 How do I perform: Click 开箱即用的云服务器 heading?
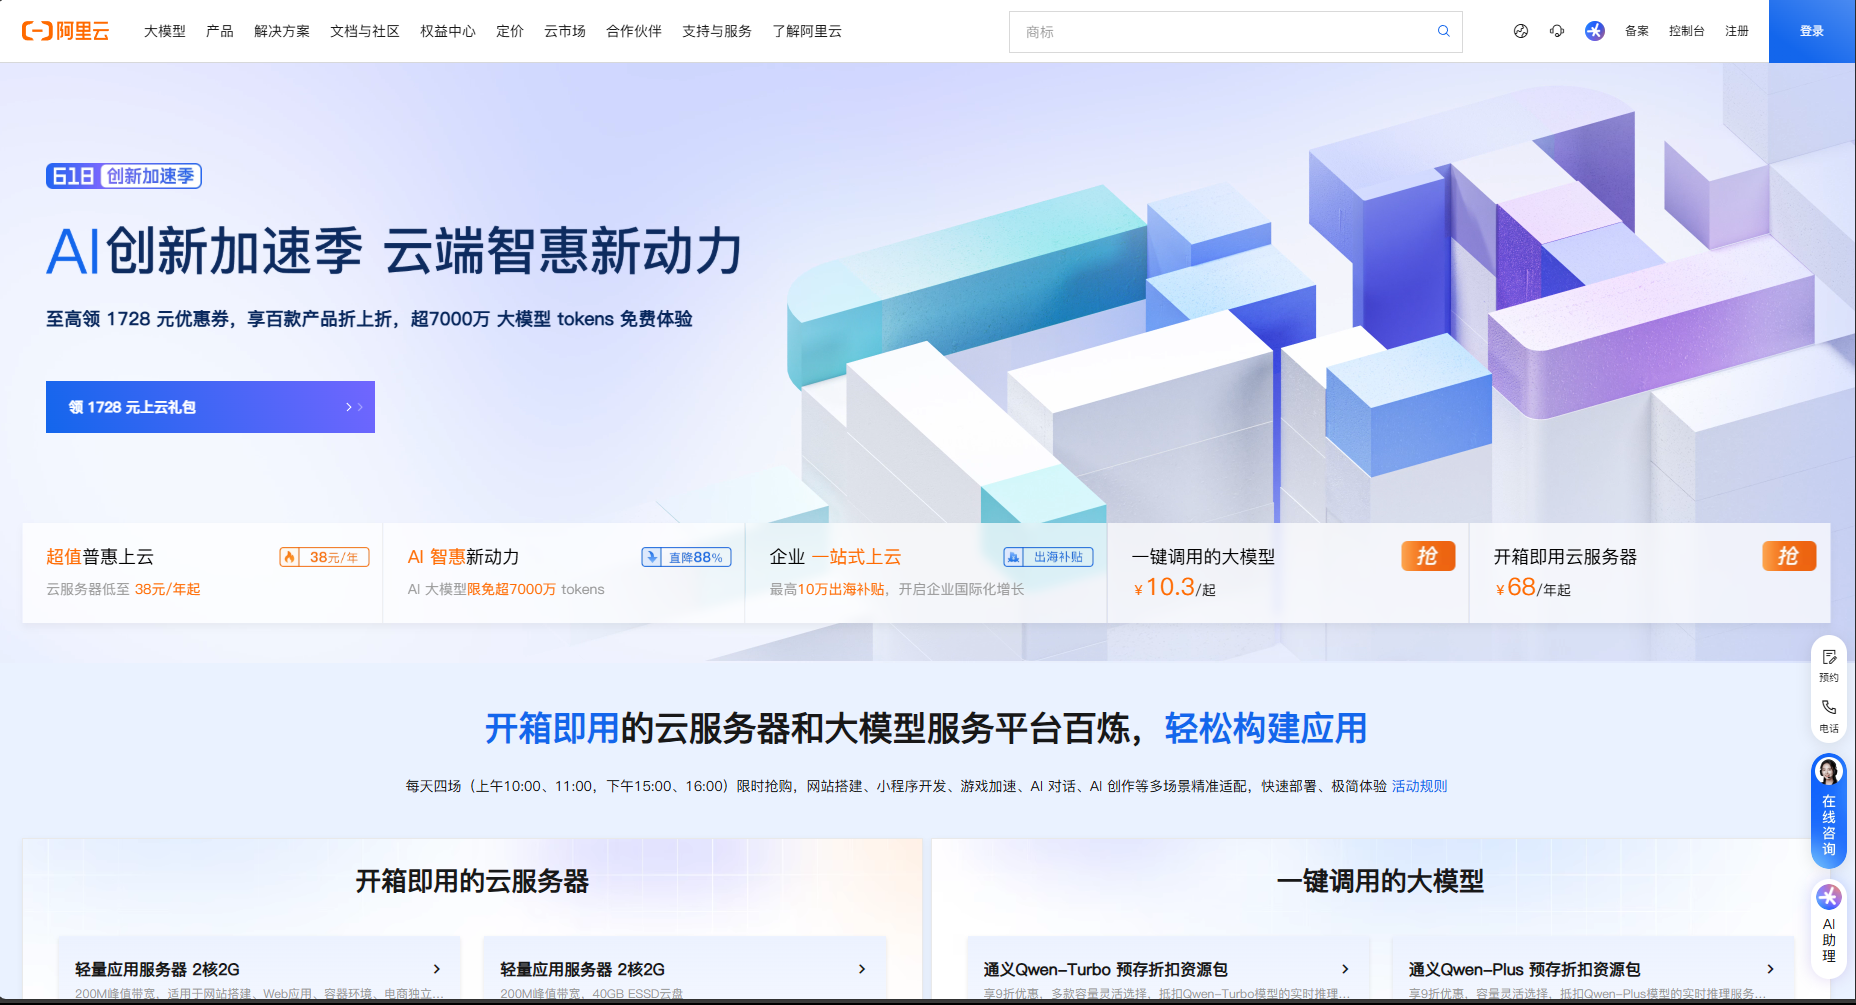click(472, 881)
